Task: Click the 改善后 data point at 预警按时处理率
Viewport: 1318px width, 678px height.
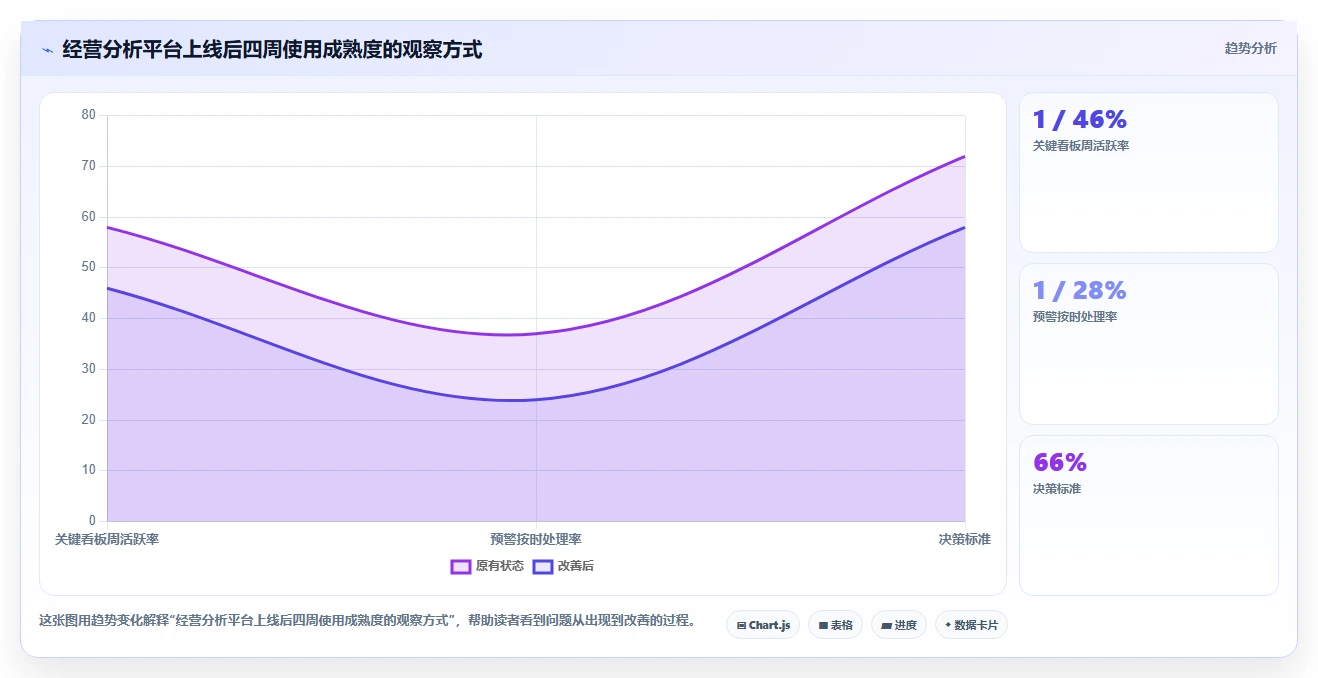Action: pos(536,399)
